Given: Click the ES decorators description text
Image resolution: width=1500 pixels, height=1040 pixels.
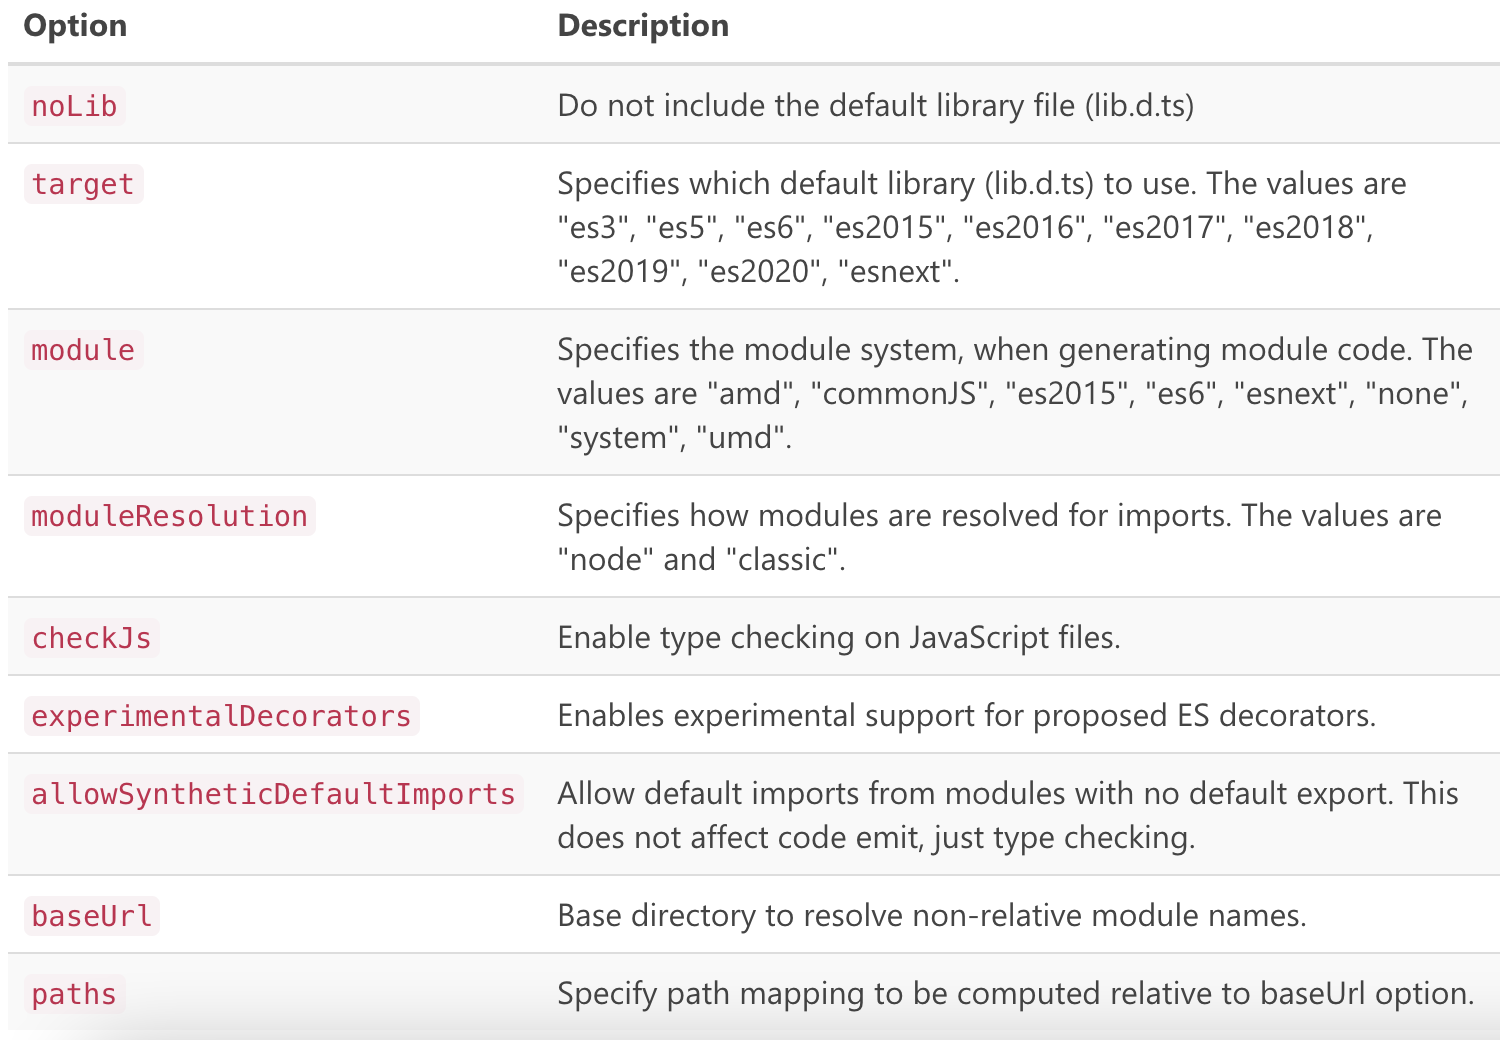Looking at the screenshot, I should (x=966, y=716).
